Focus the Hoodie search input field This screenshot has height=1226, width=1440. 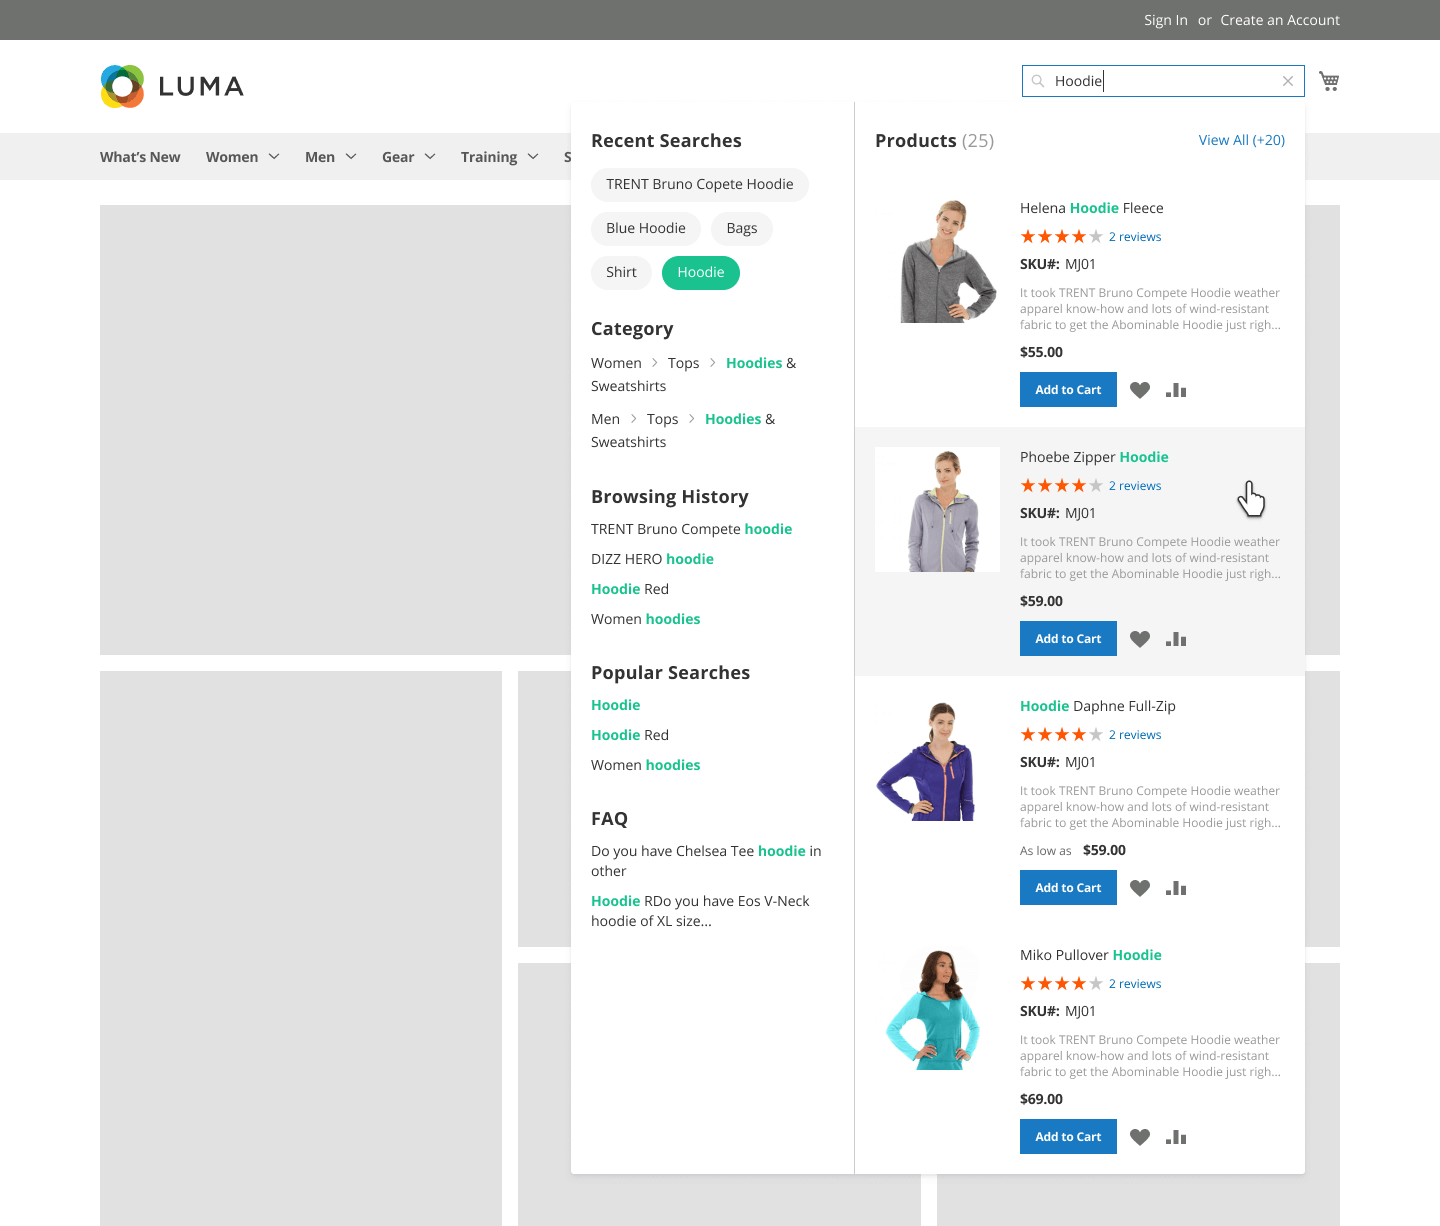pyautogui.click(x=1163, y=81)
